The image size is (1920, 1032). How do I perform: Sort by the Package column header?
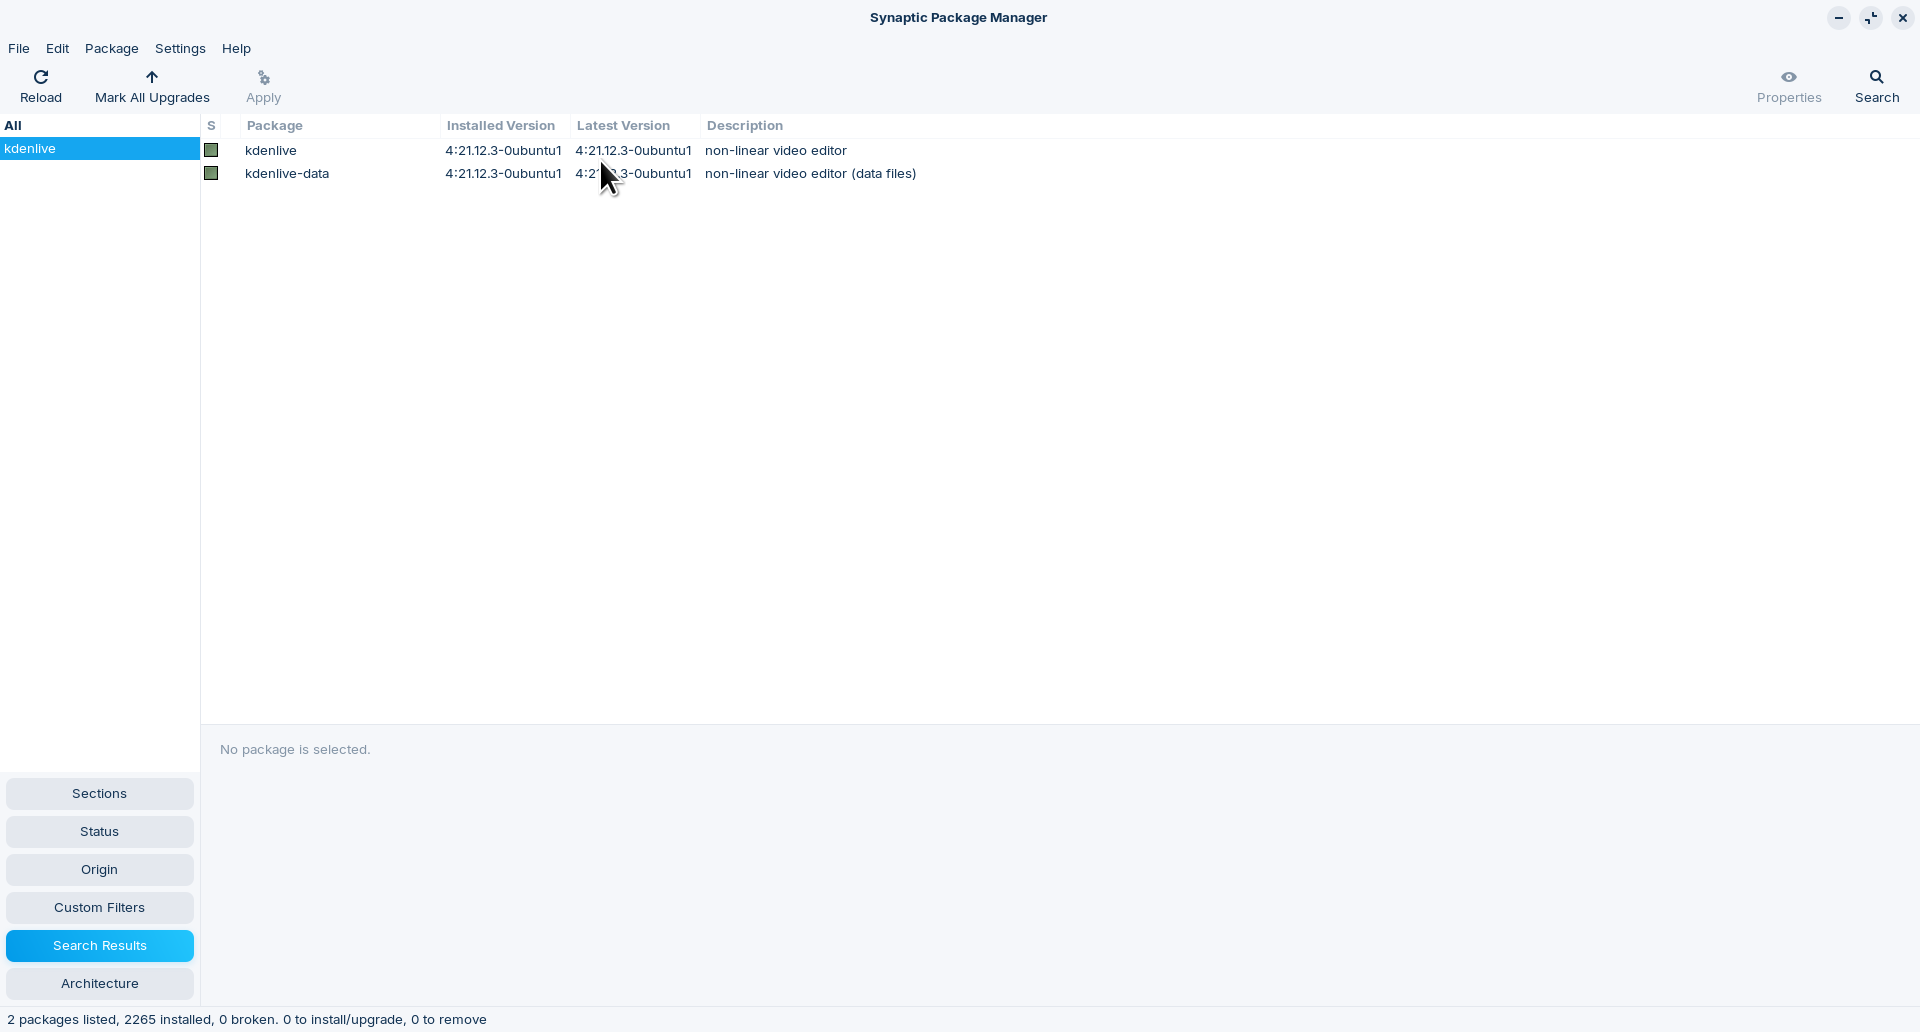click(x=340, y=126)
